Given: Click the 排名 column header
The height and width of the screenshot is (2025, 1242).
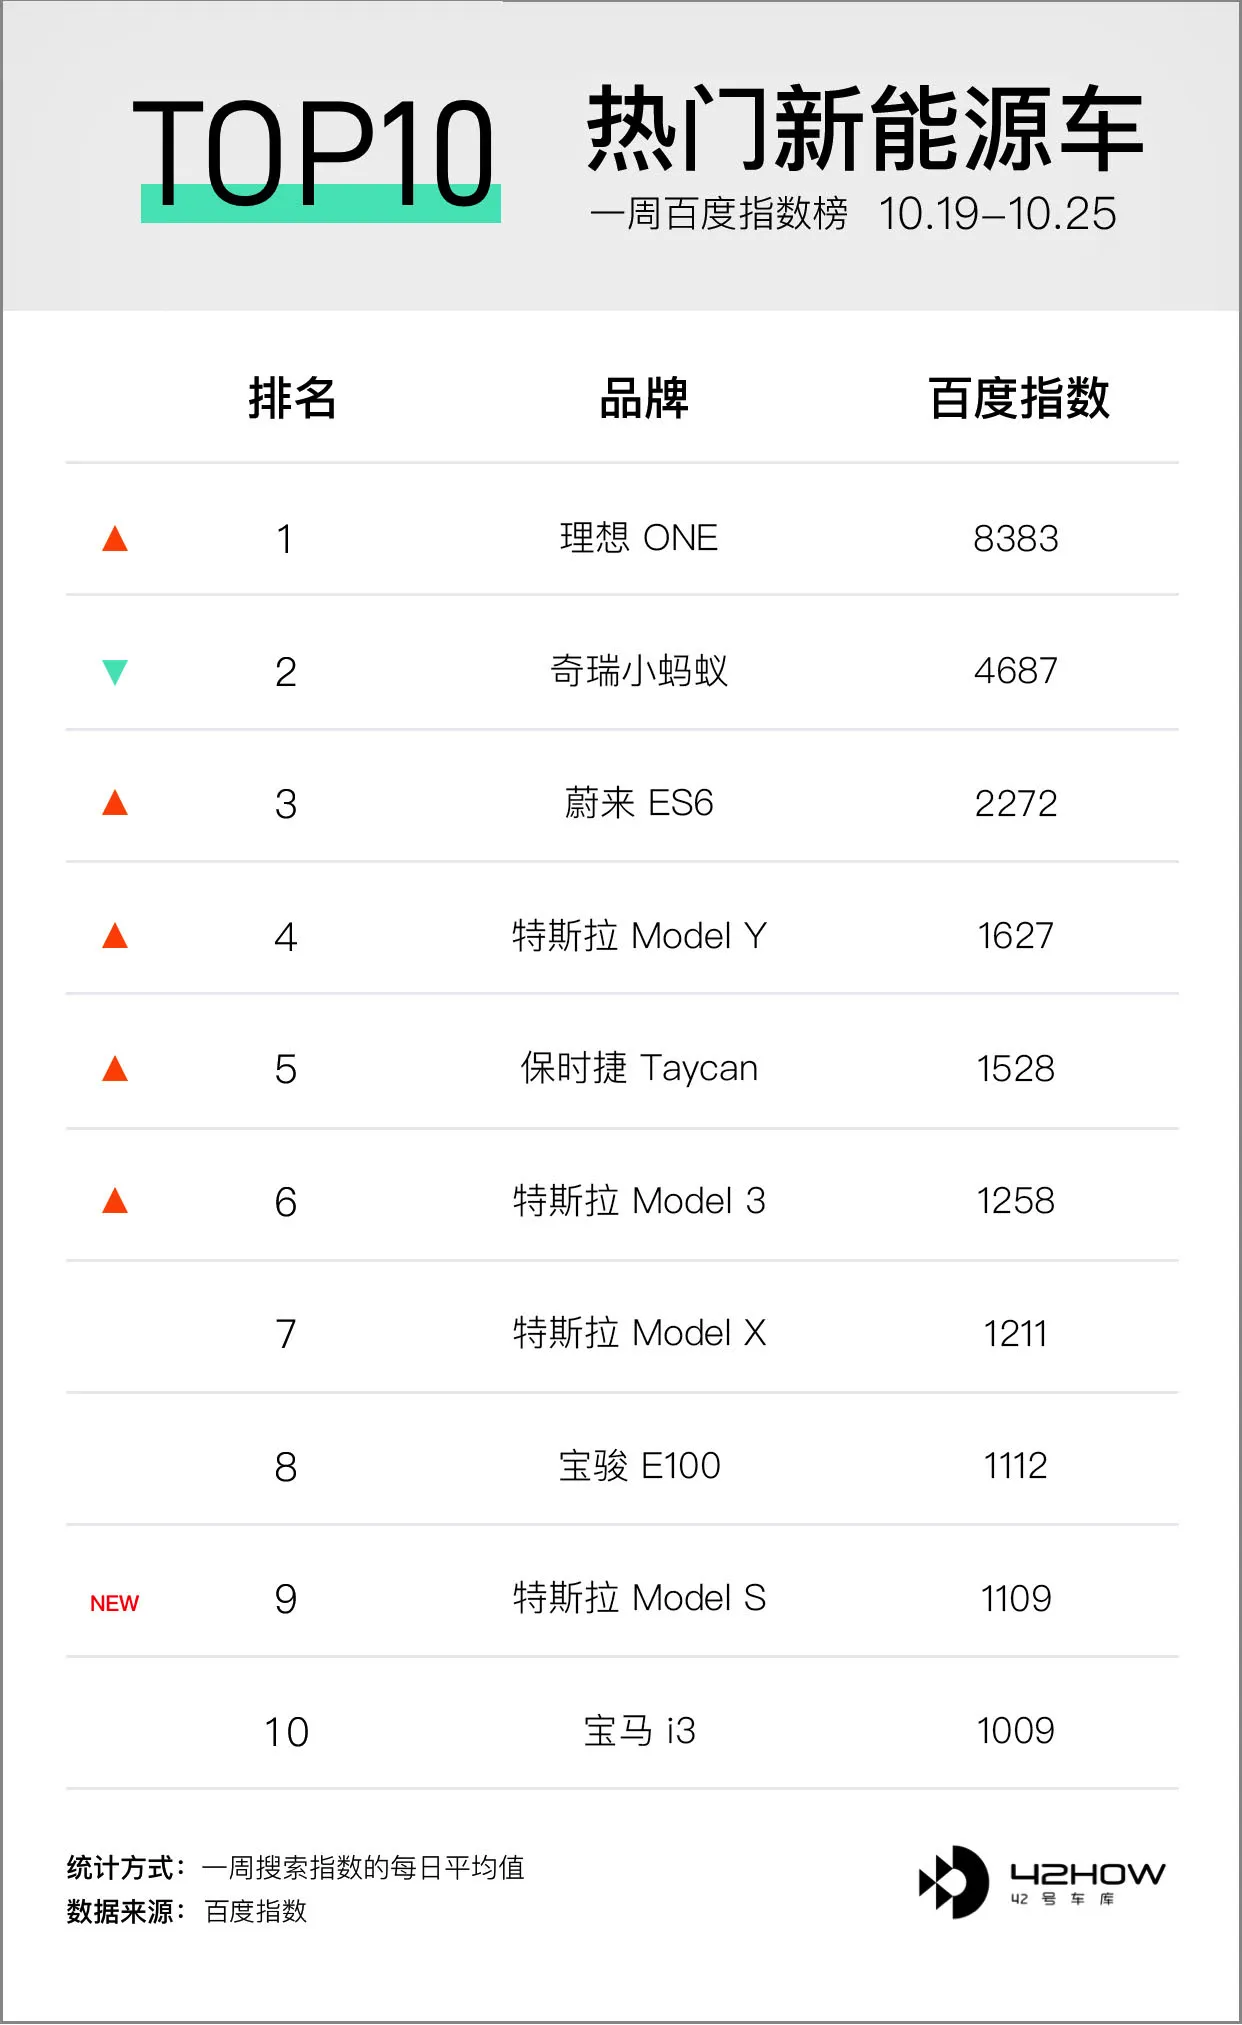Looking at the screenshot, I should coord(292,398).
